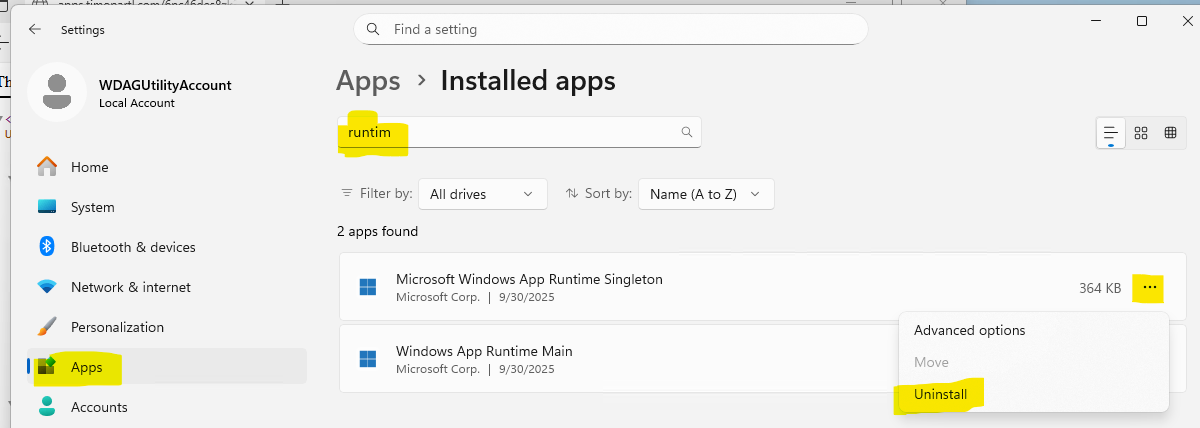Expand the Sort by Name dropdown

(x=705, y=194)
